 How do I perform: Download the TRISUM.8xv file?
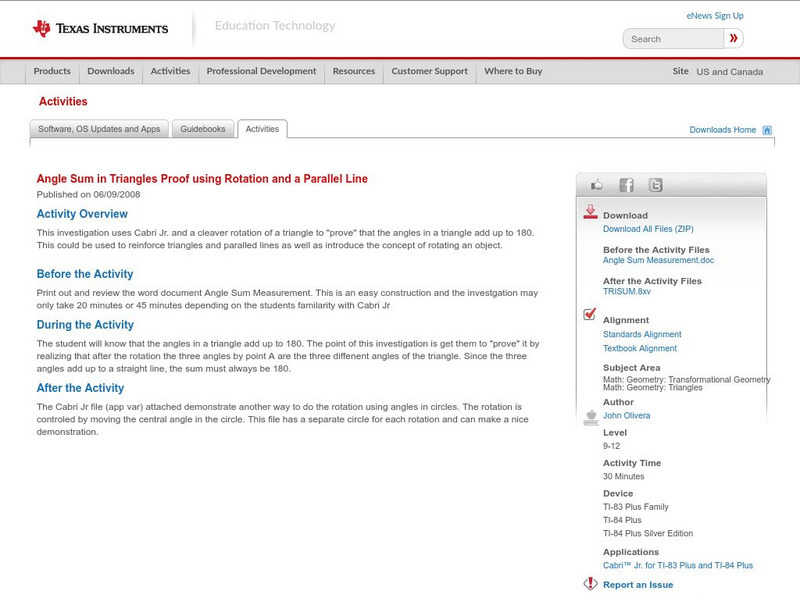pos(627,291)
